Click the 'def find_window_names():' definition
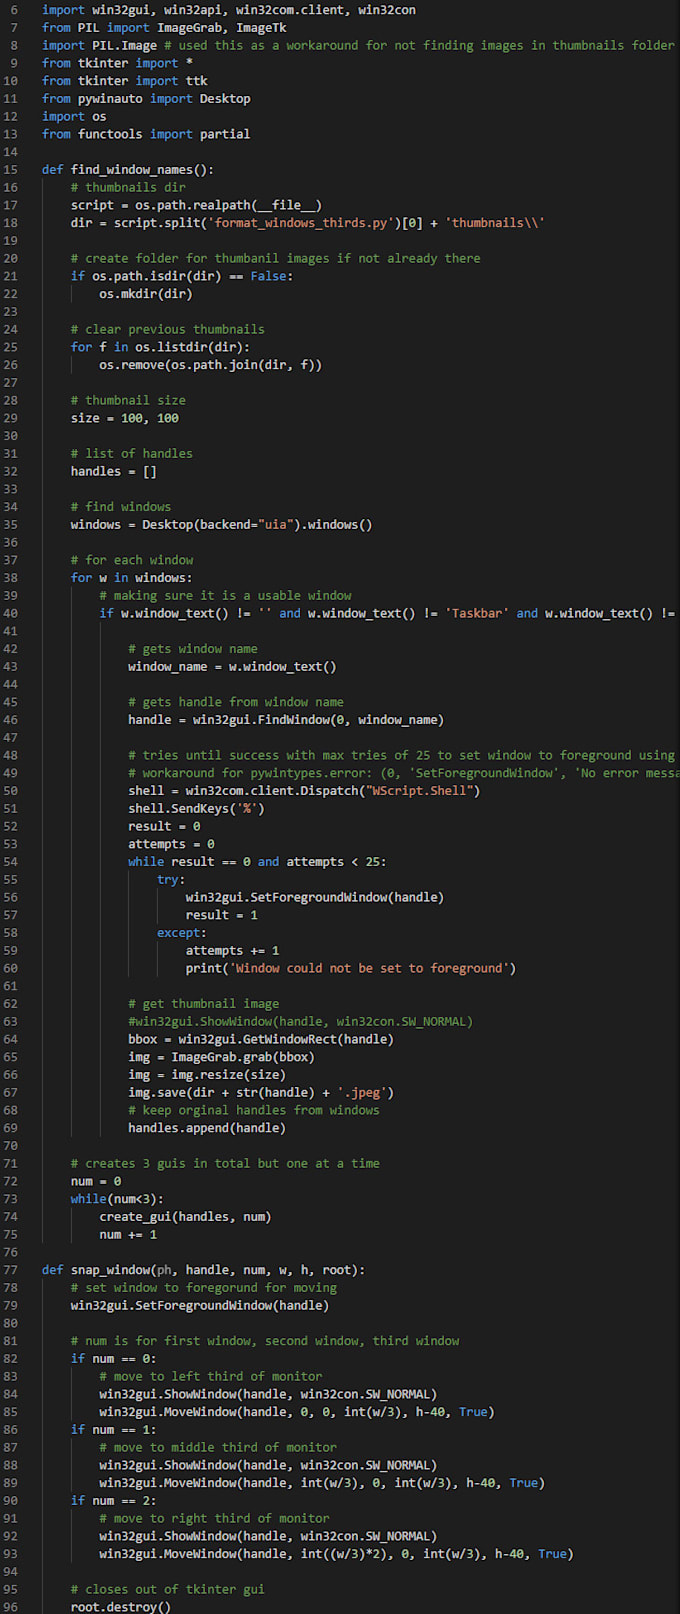The image size is (680, 1614). click(x=128, y=170)
